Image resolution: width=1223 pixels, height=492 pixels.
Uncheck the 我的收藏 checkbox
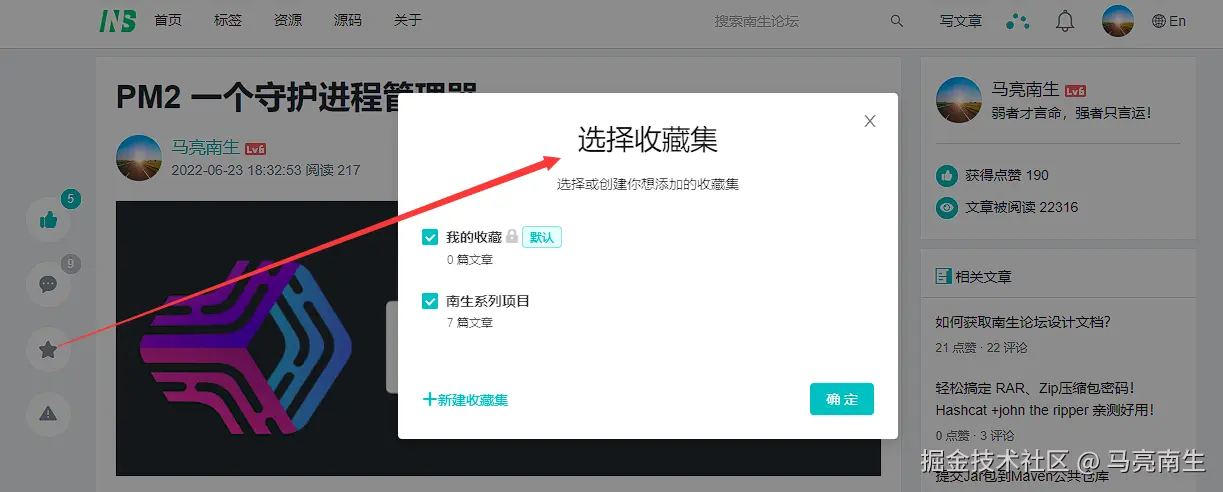(430, 237)
